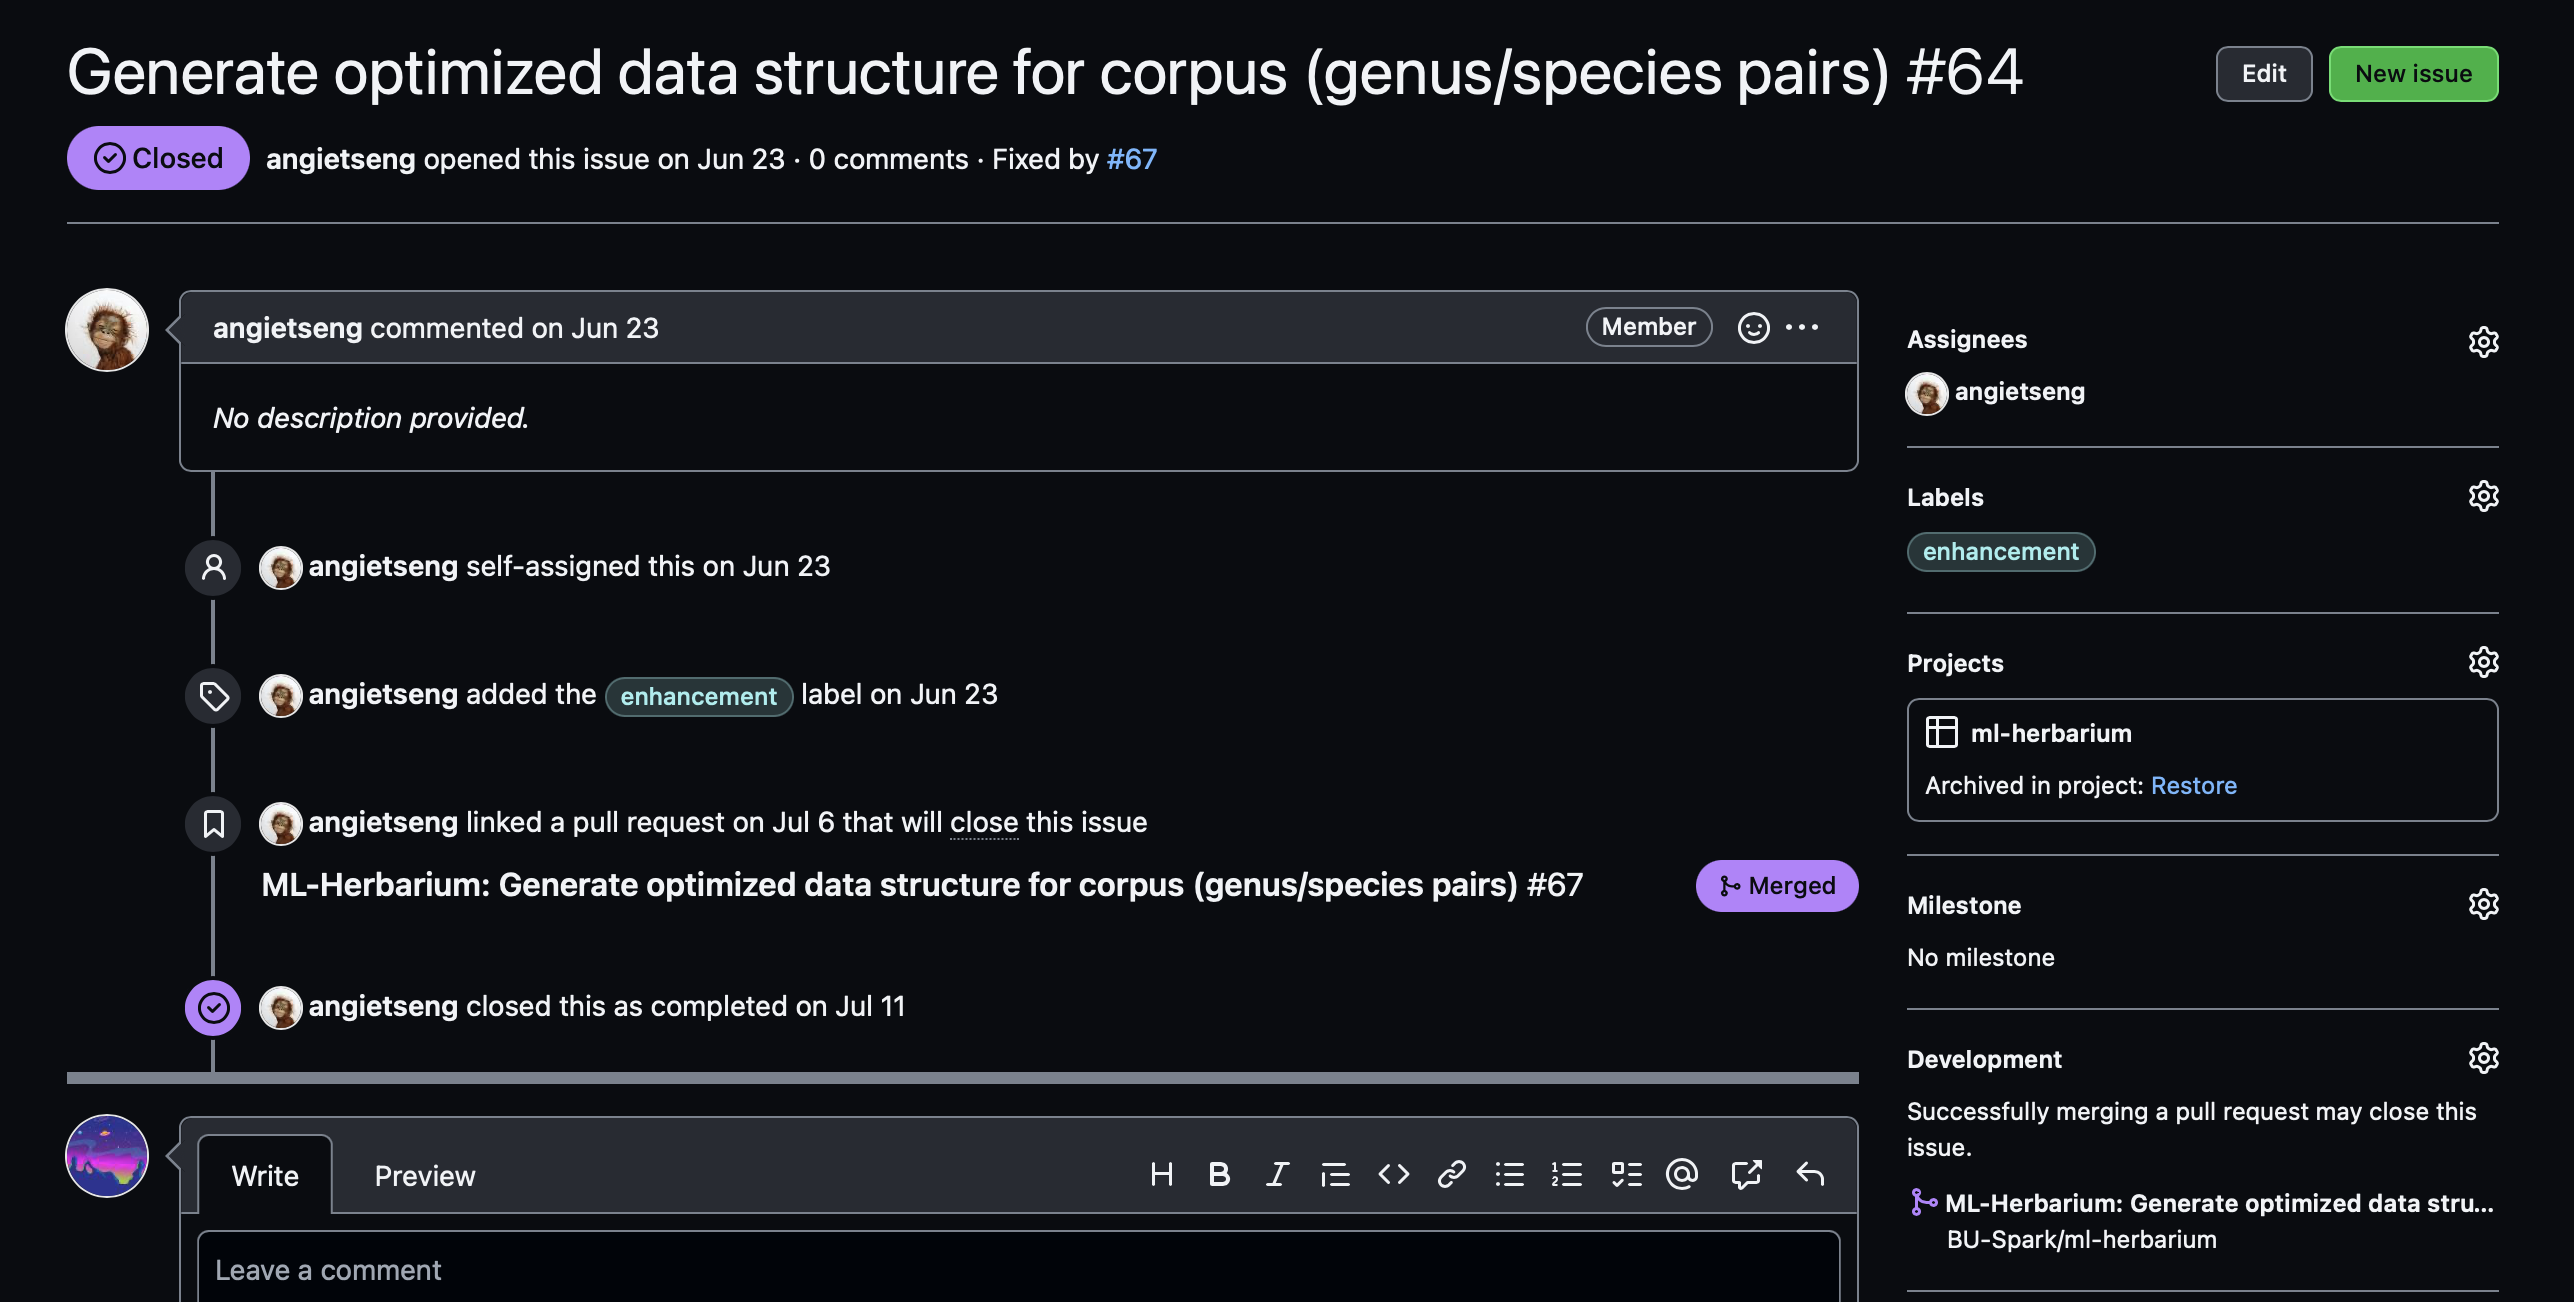Viewport: 2574px width, 1302px height.
Task: Add emoji reaction to angietseng's comment
Action: (1753, 327)
